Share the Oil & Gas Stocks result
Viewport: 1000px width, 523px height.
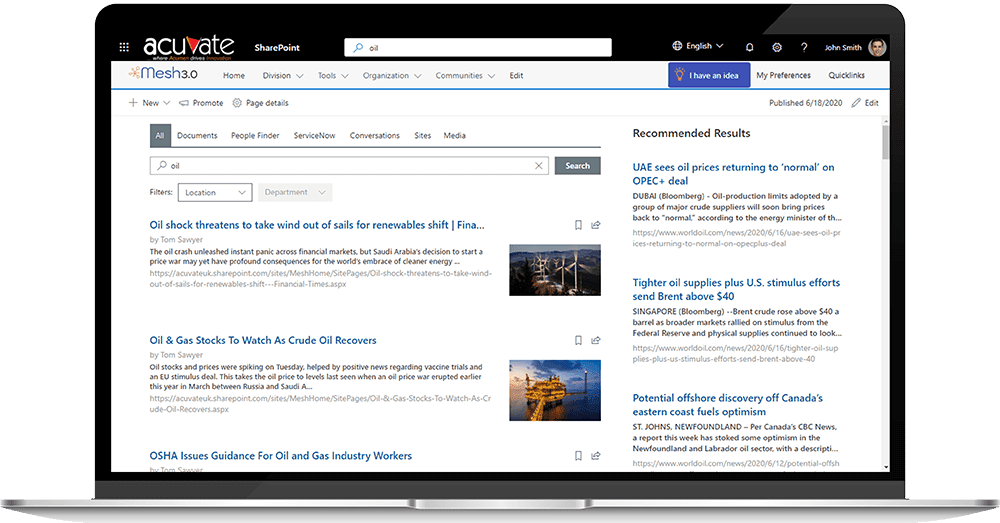[596, 341]
